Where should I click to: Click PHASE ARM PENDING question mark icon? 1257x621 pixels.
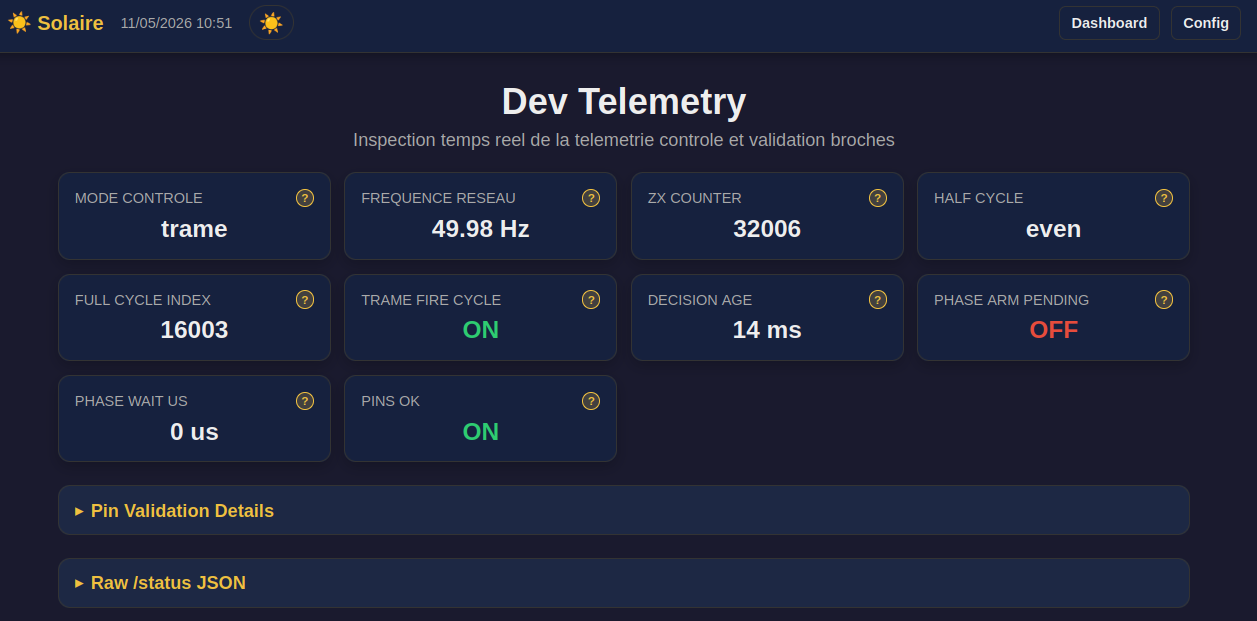(x=1164, y=299)
